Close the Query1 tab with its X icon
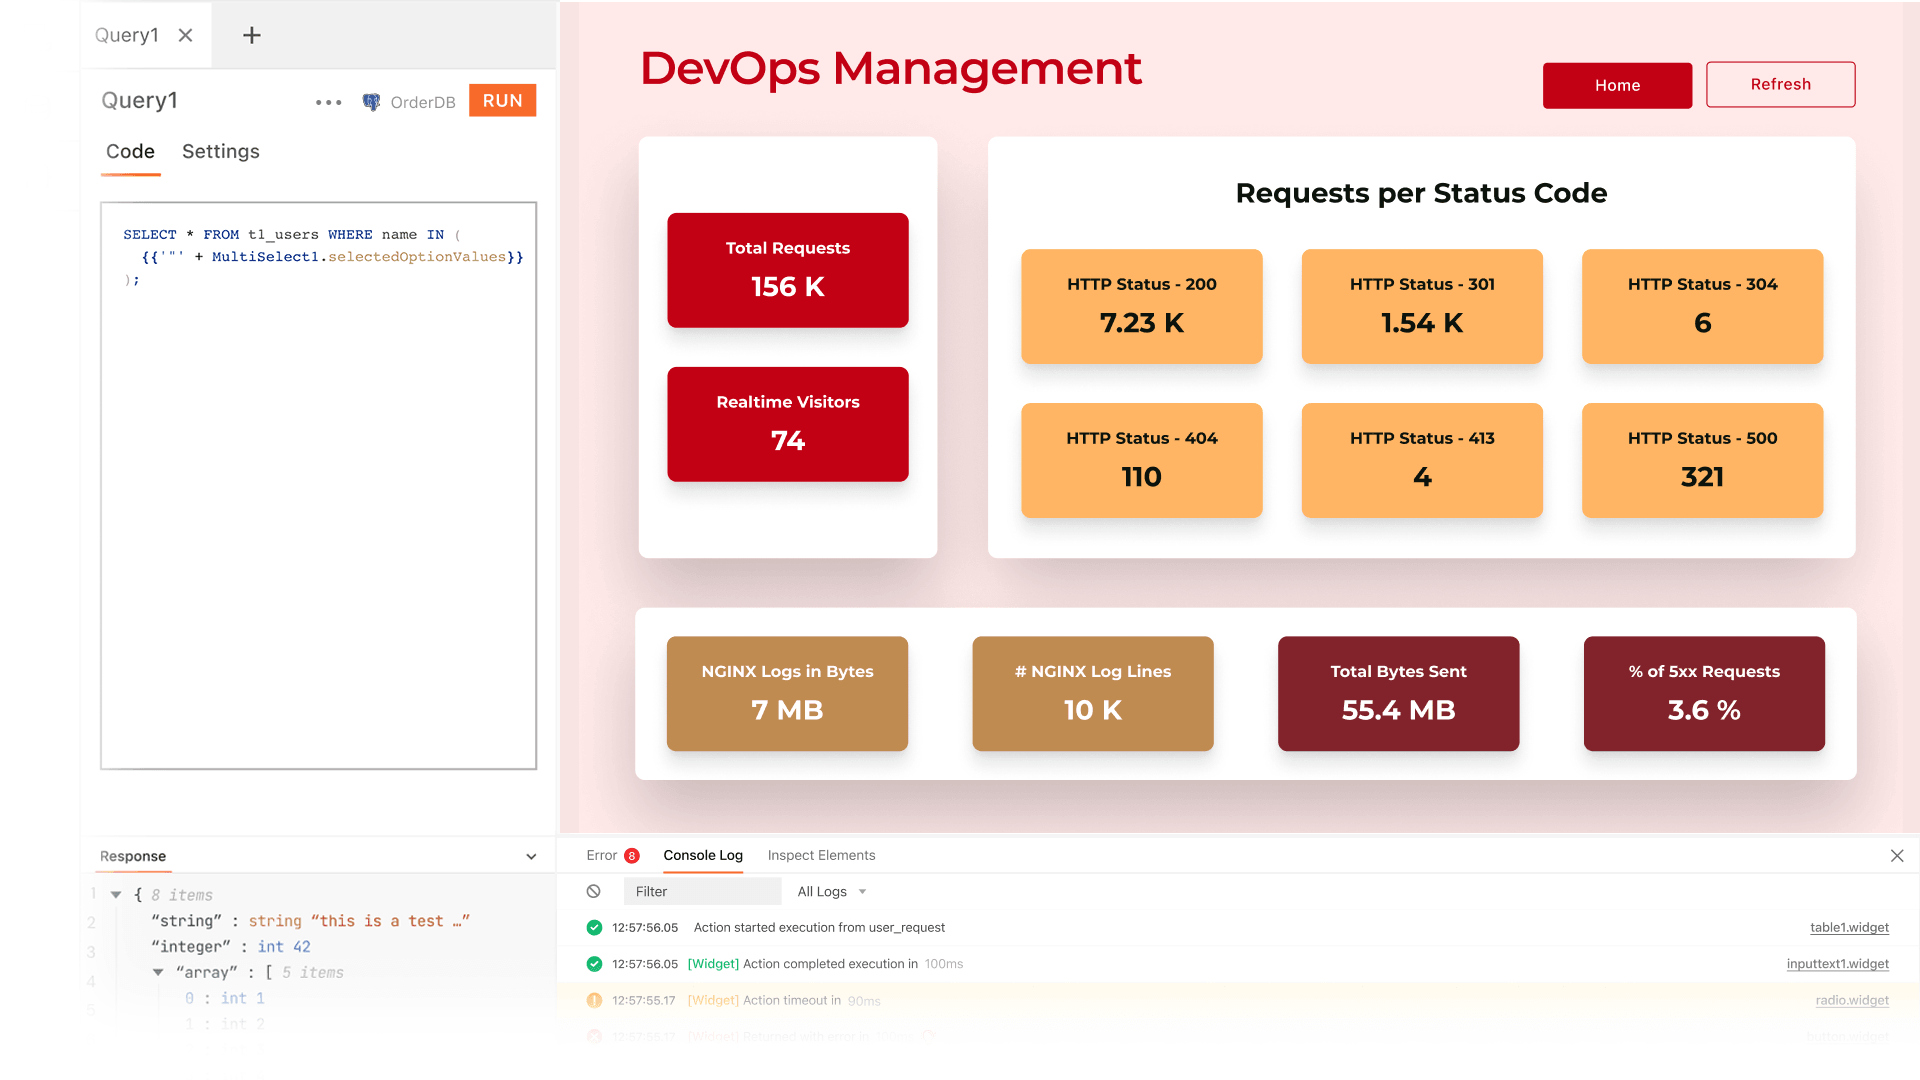 point(186,34)
